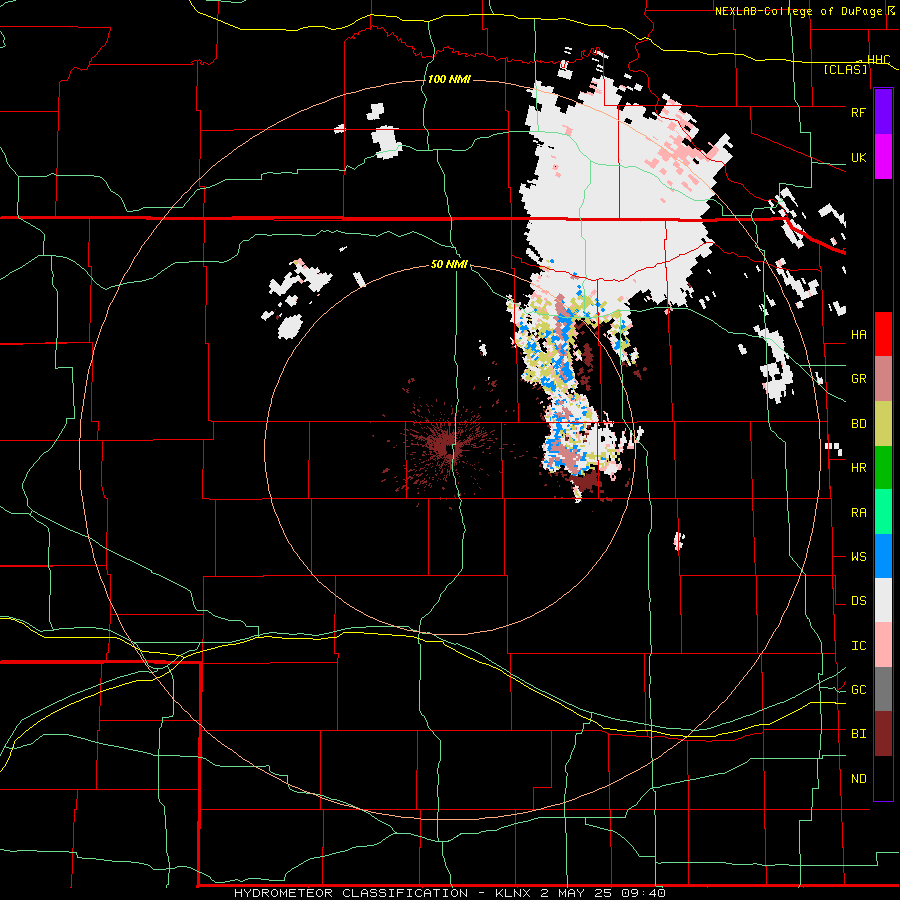Click the purple RF color swatch
900x900 pixels.
point(883,112)
